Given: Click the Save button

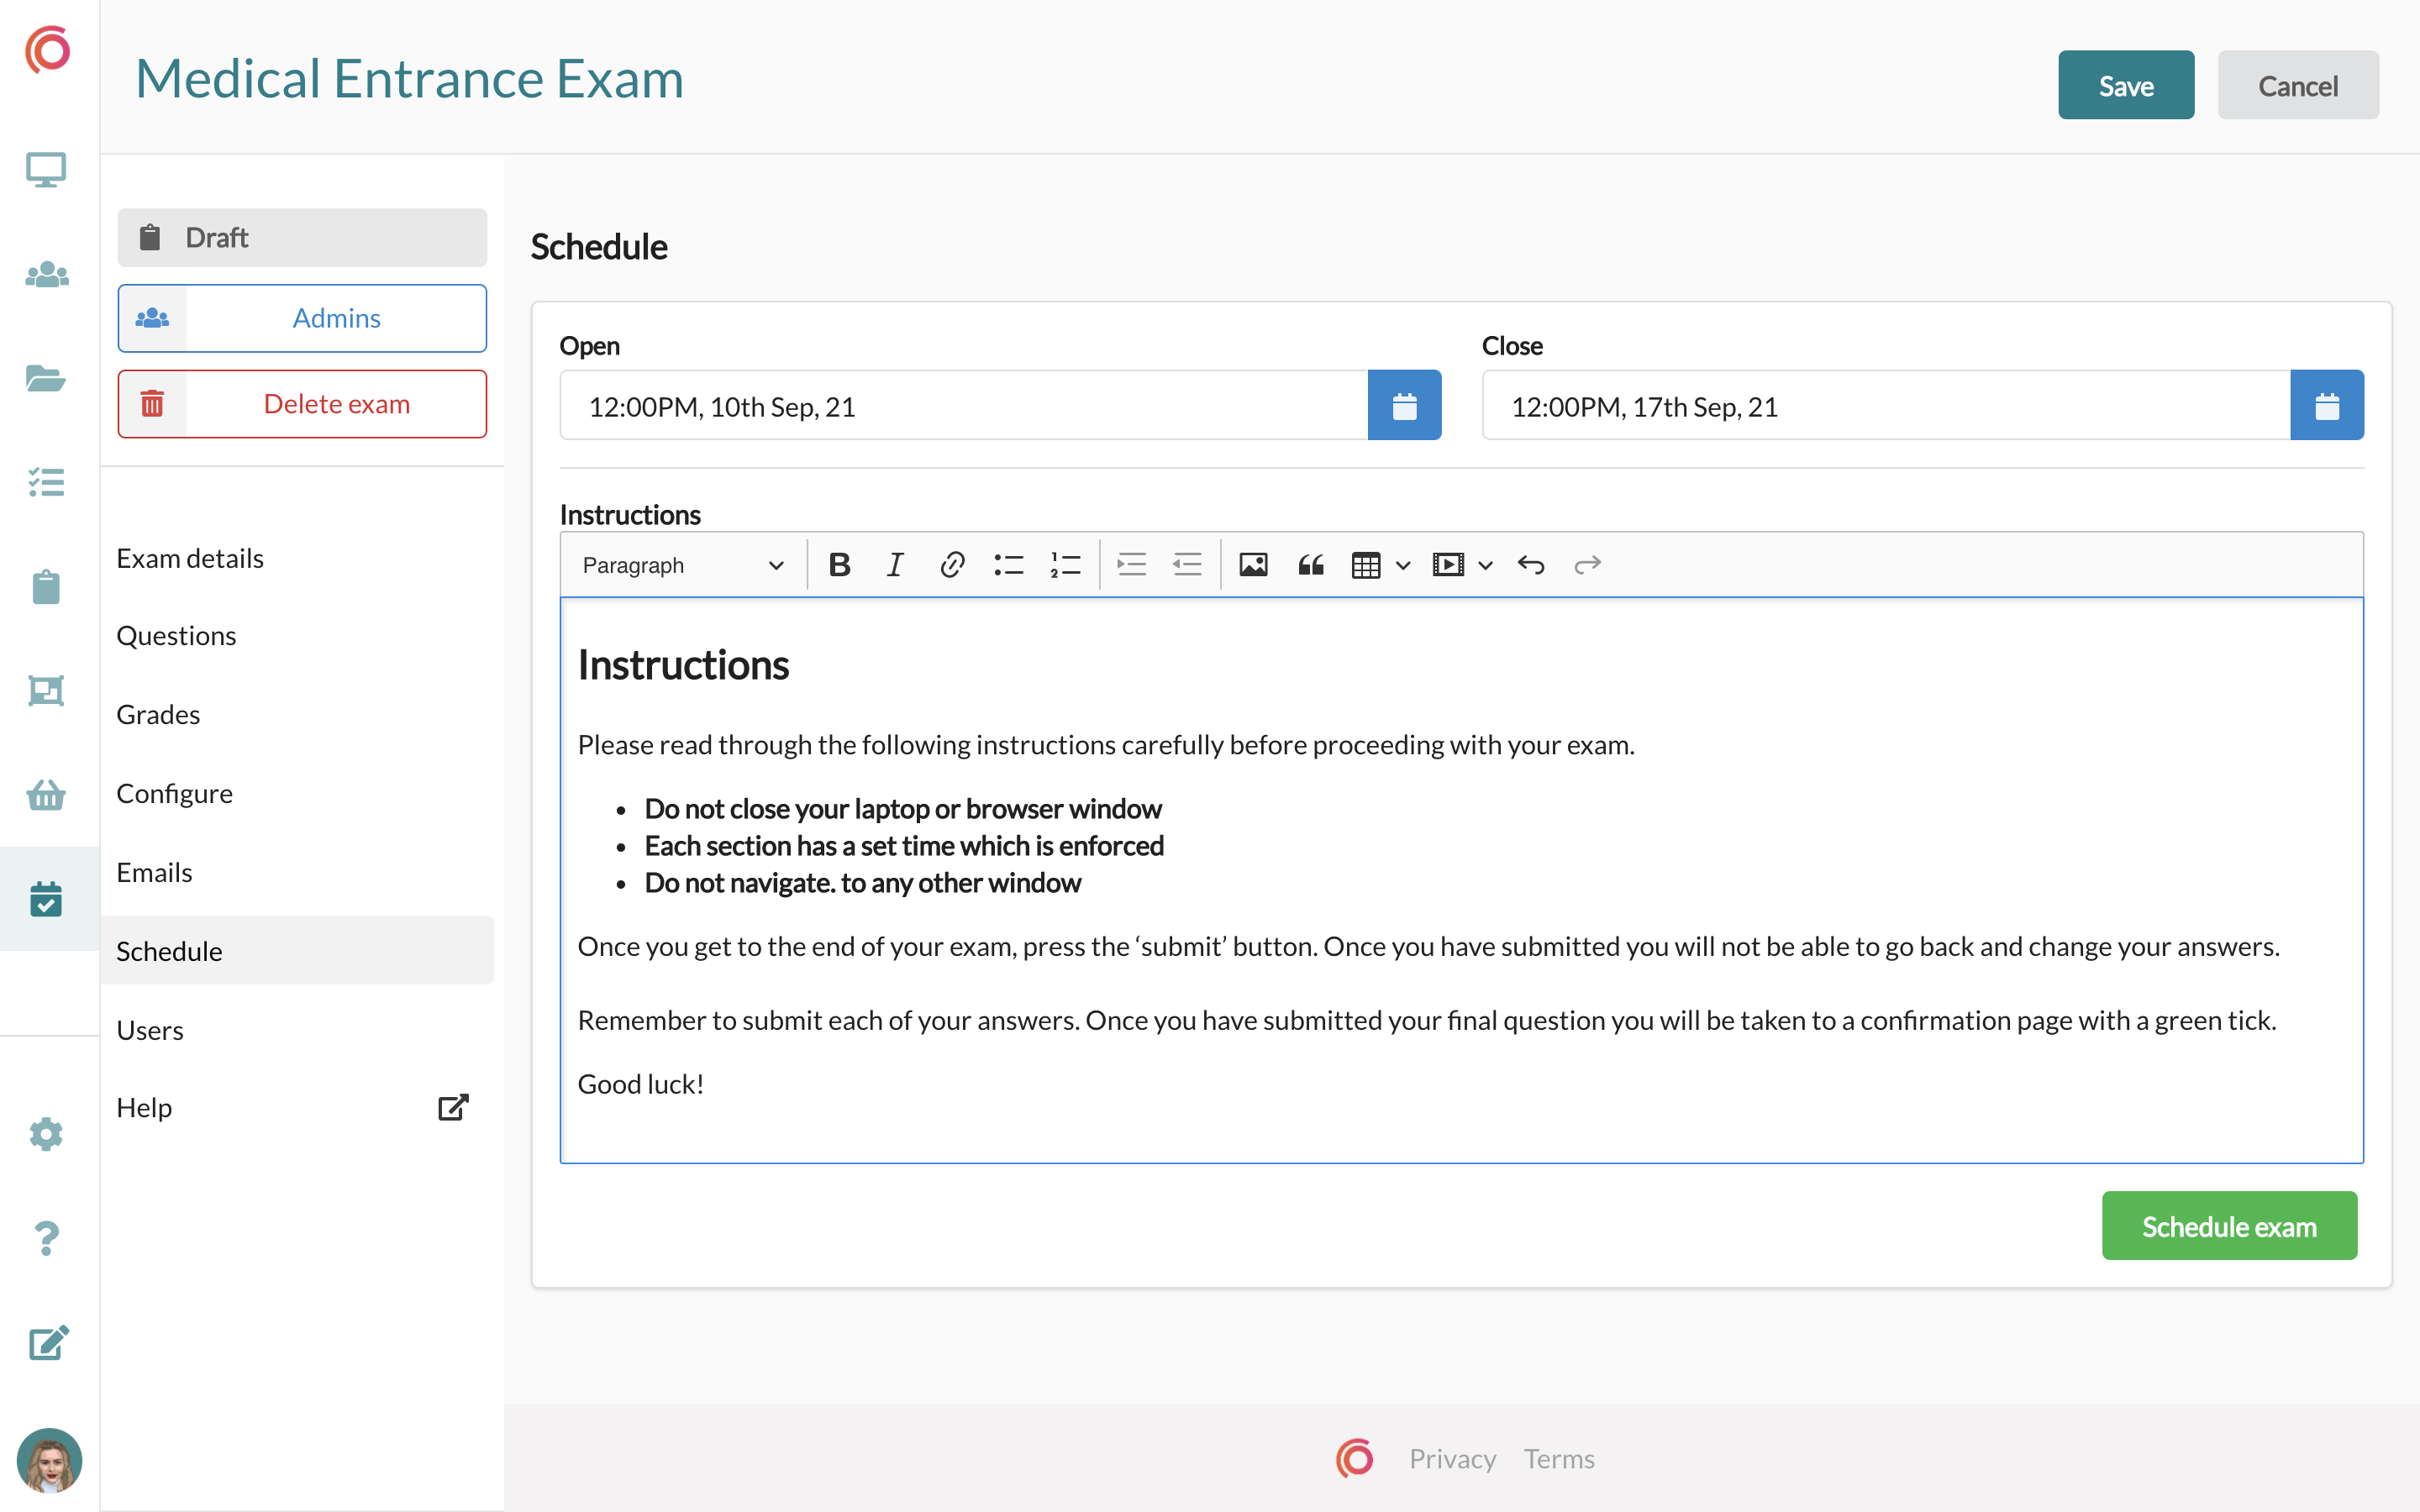Looking at the screenshot, I should point(2125,86).
